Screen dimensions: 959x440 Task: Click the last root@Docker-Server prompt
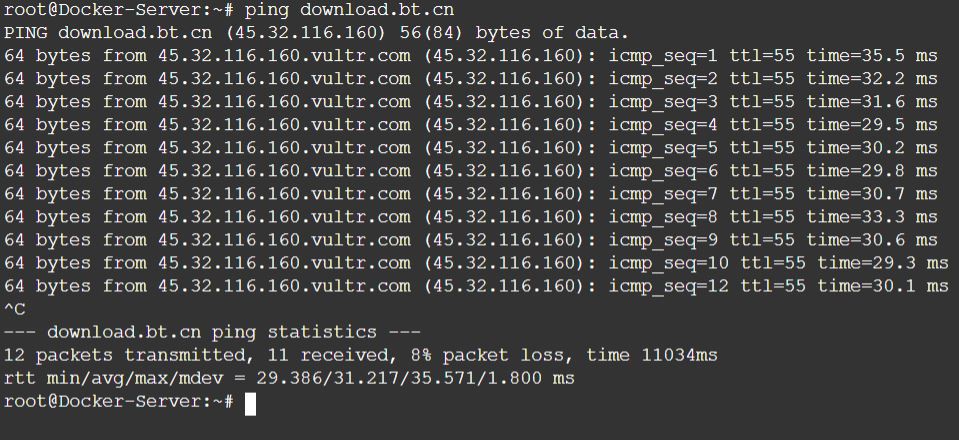[118, 402]
